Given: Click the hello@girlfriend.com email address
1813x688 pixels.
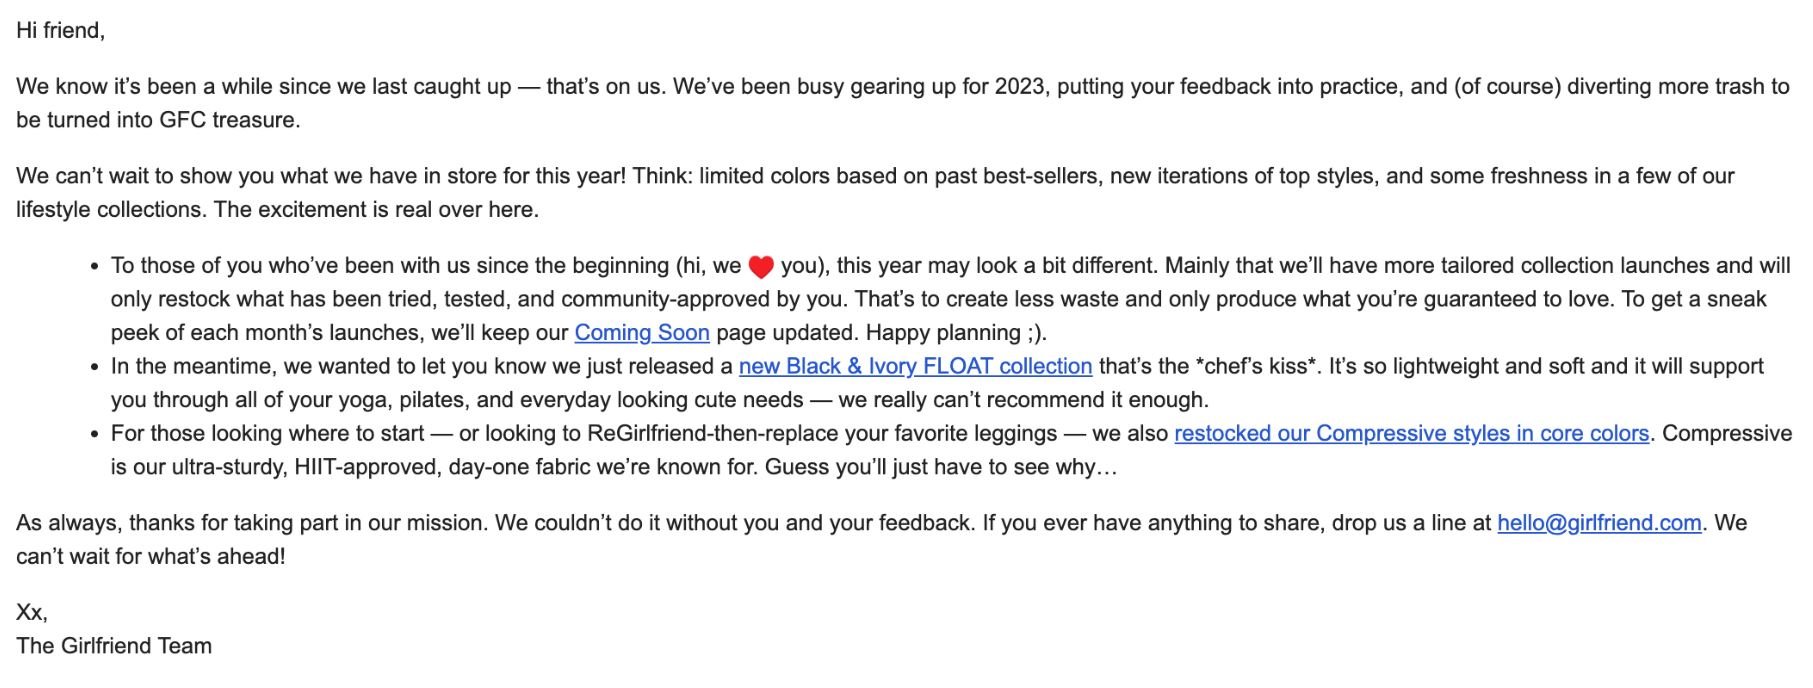Looking at the screenshot, I should pyautogui.click(x=1599, y=523).
